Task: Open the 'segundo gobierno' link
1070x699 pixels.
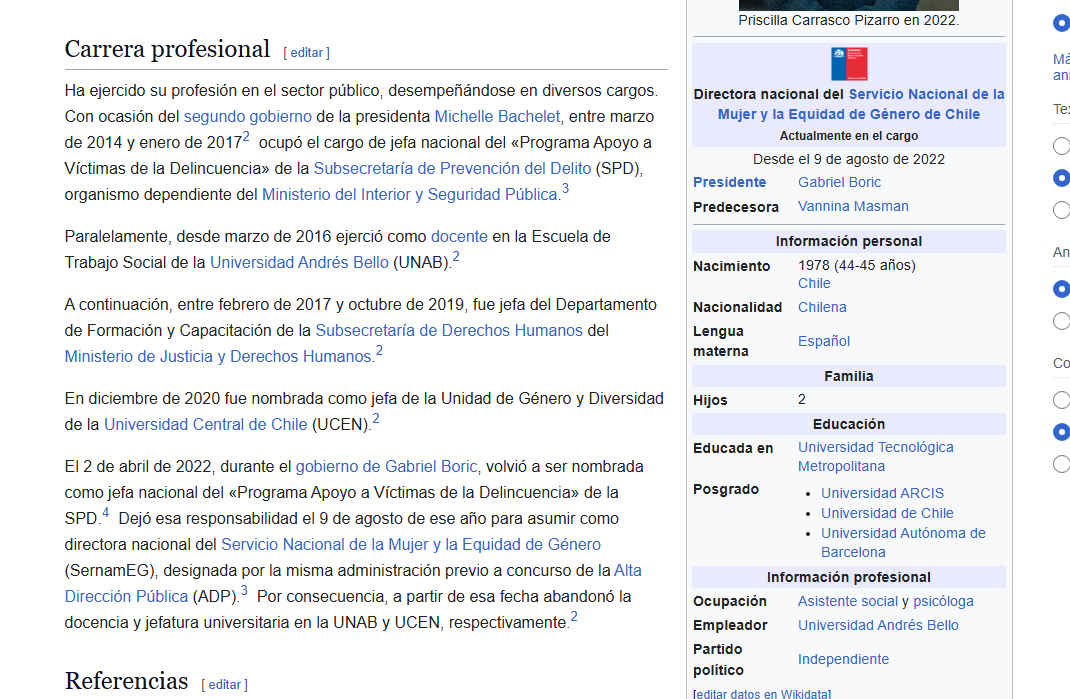Action: pos(248,117)
